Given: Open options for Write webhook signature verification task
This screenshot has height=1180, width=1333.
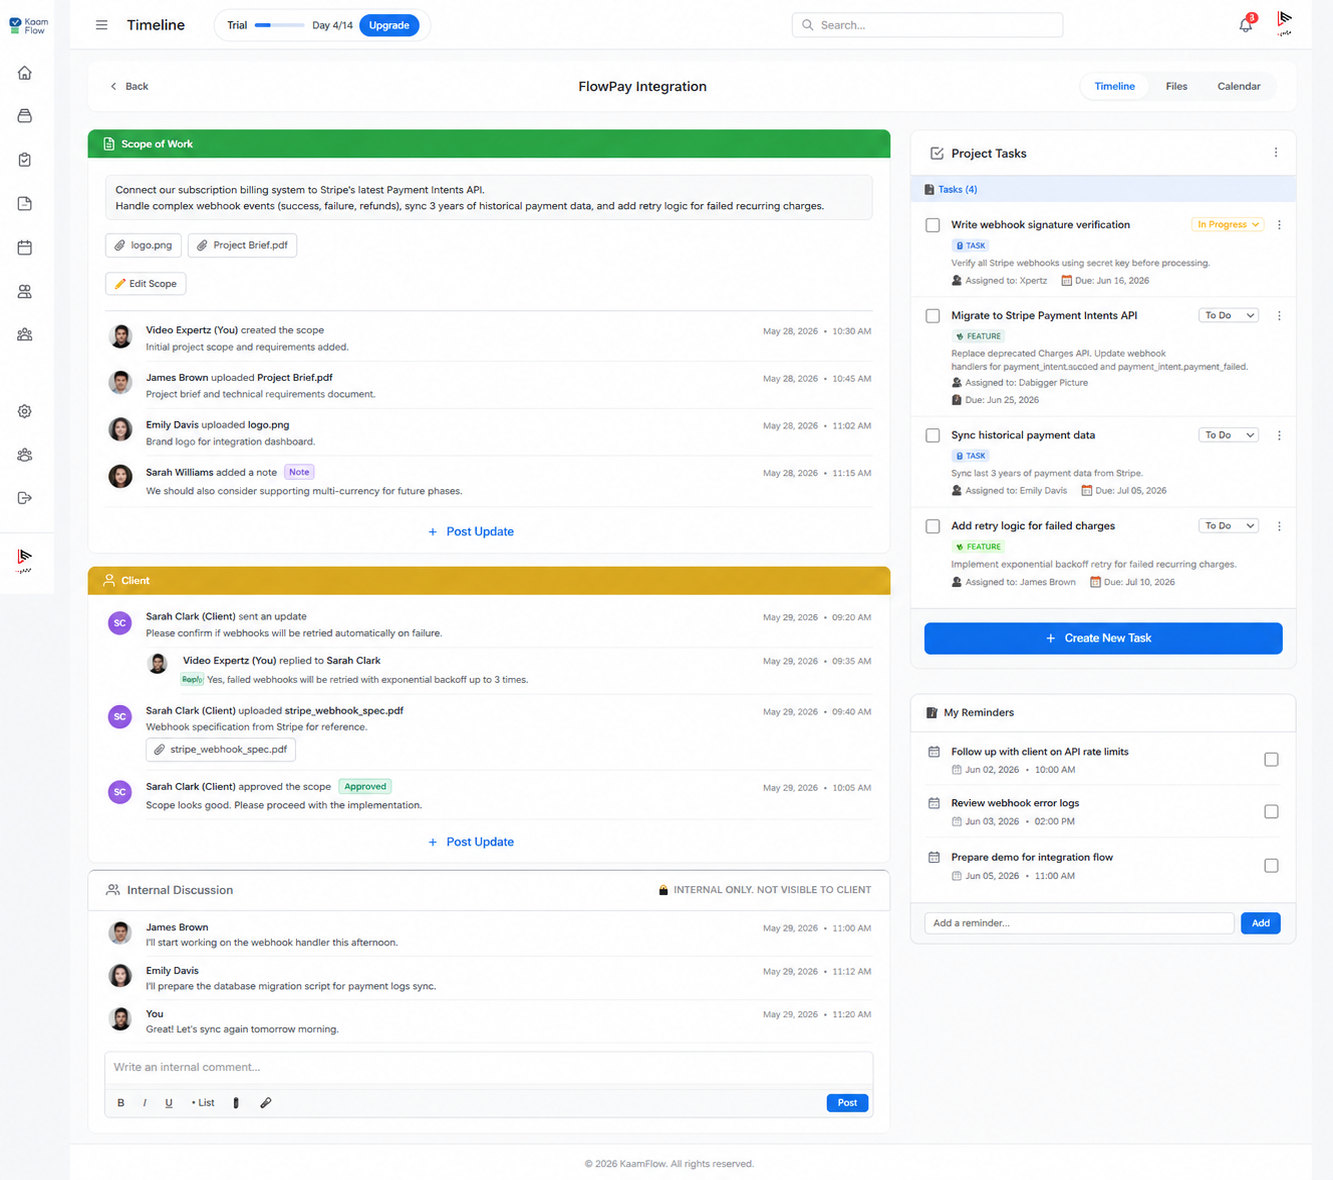Looking at the screenshot, I should [x=1279, y=225].
